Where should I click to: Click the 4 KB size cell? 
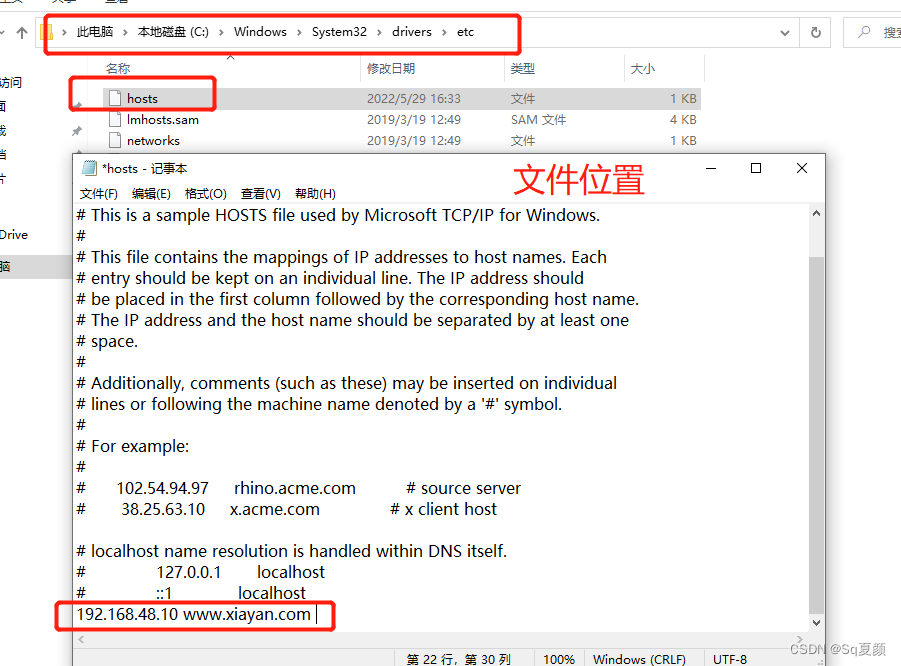click(683, 120)
